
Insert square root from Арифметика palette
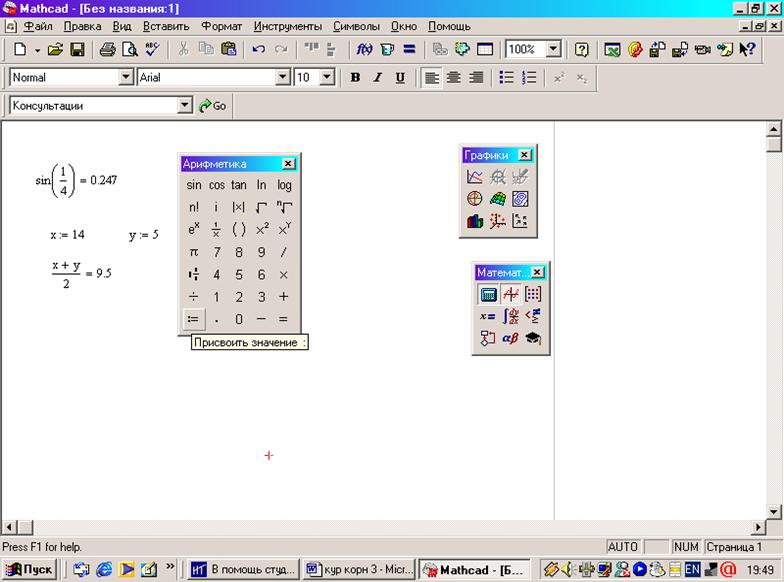point(261,207)
